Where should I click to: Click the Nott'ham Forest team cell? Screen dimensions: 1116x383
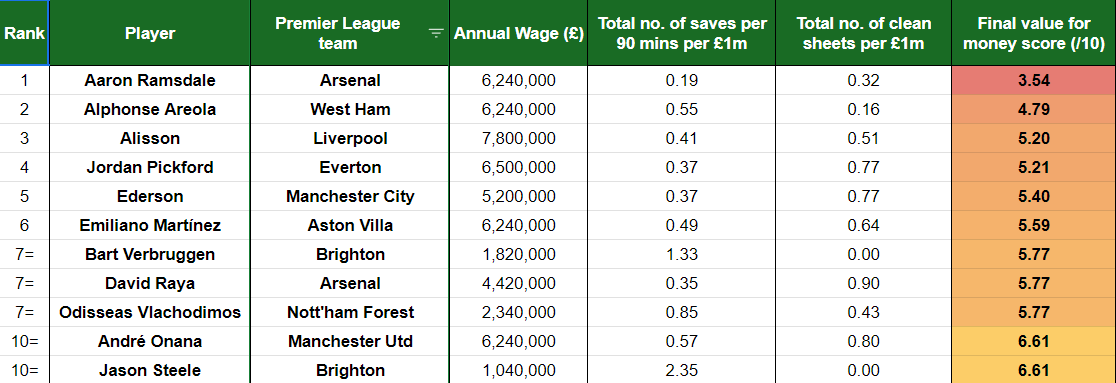coord(350,312)
